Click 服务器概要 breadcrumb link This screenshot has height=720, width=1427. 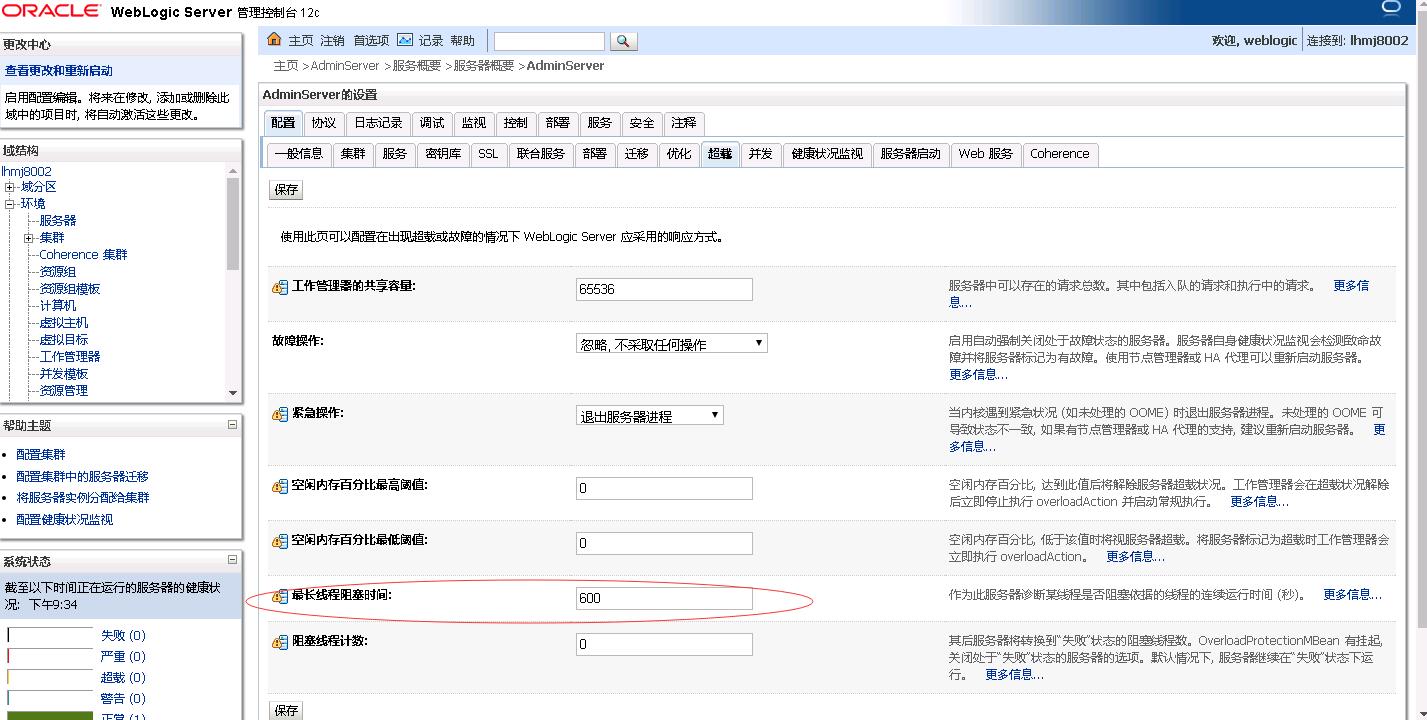pyautogui.click(x=484, y=66)
